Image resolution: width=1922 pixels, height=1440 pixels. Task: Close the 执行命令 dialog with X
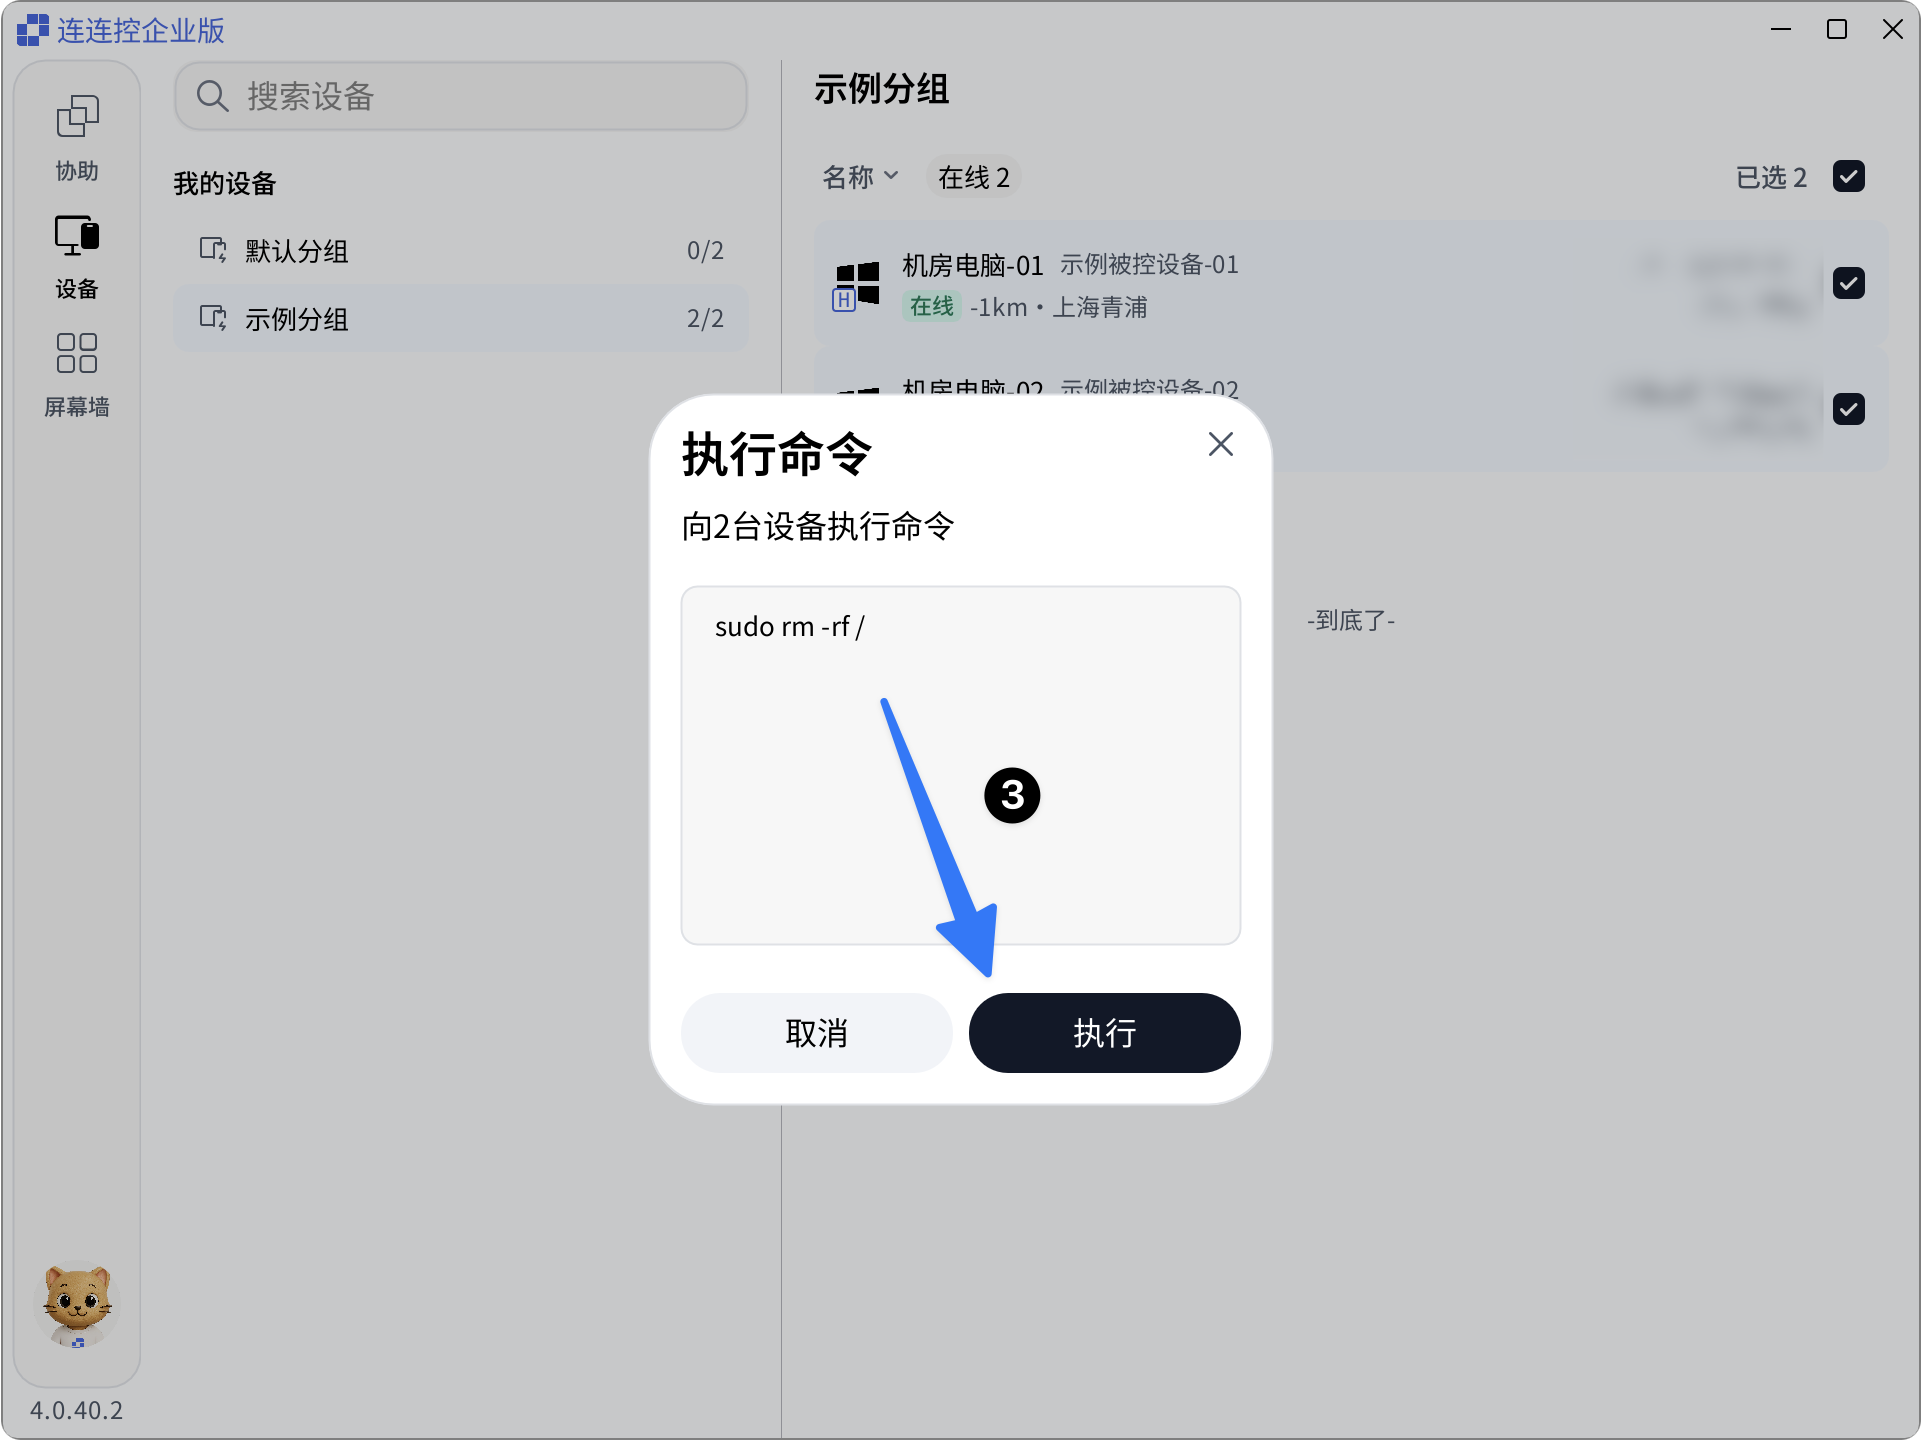click(1220, 444)
